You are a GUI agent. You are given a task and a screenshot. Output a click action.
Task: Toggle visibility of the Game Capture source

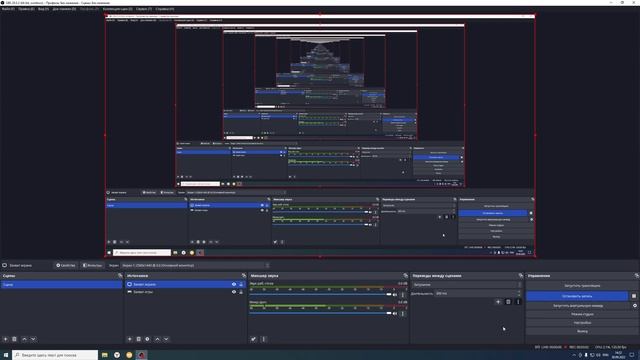(234, 292)
